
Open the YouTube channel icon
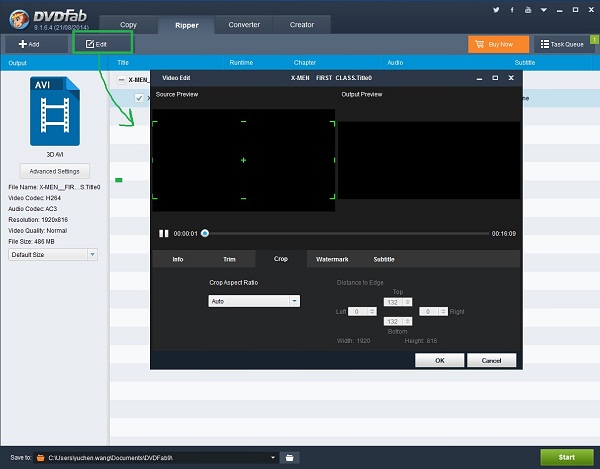click(x=528, y=10)
